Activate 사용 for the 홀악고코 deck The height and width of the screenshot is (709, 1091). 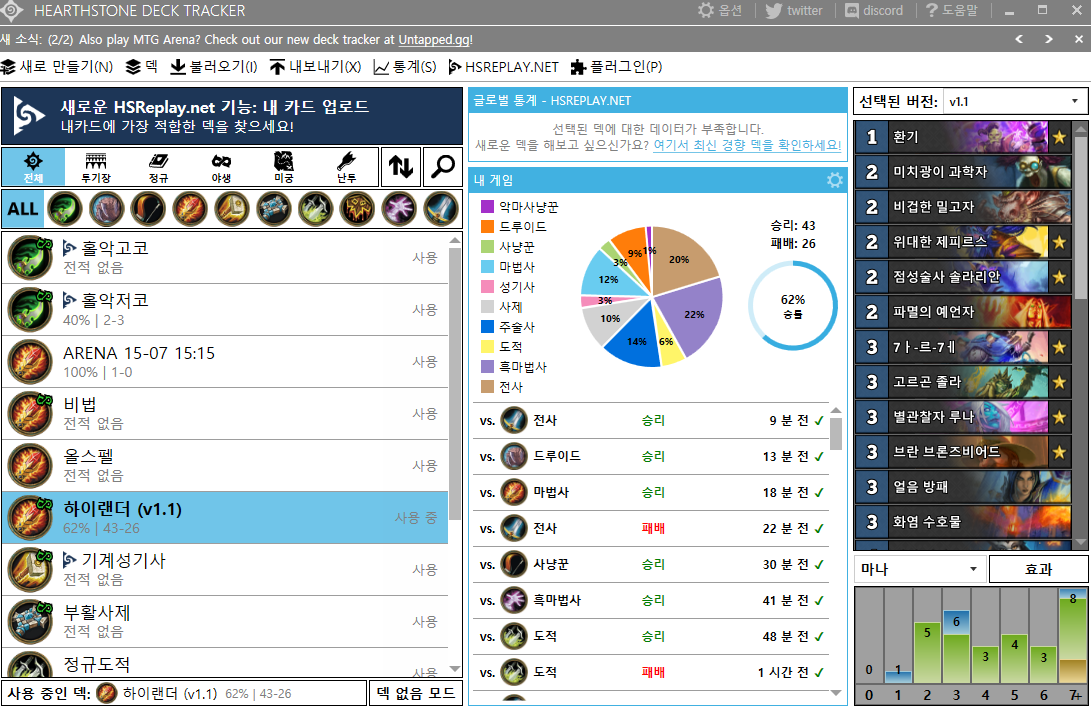coord(424,257)
